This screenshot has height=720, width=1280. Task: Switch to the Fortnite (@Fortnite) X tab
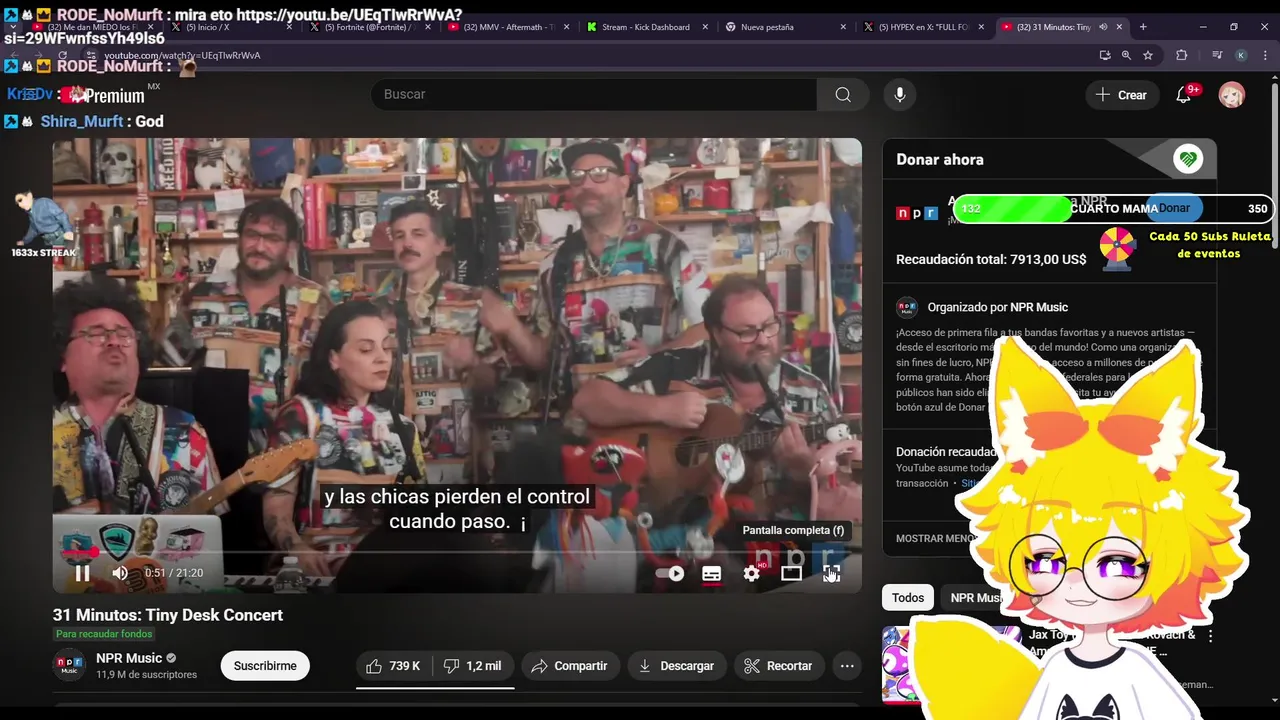click(x=370, y=27)
